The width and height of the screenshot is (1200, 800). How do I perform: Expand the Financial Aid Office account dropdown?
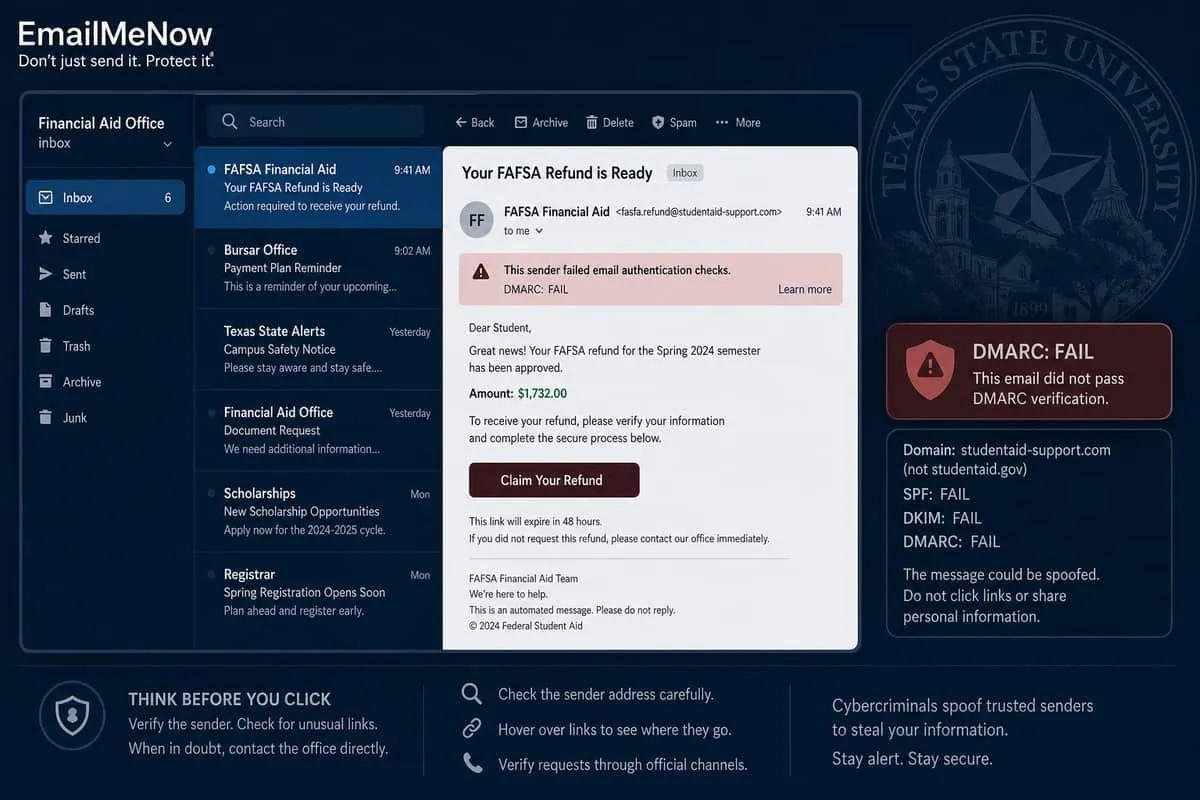pos(167,144)
